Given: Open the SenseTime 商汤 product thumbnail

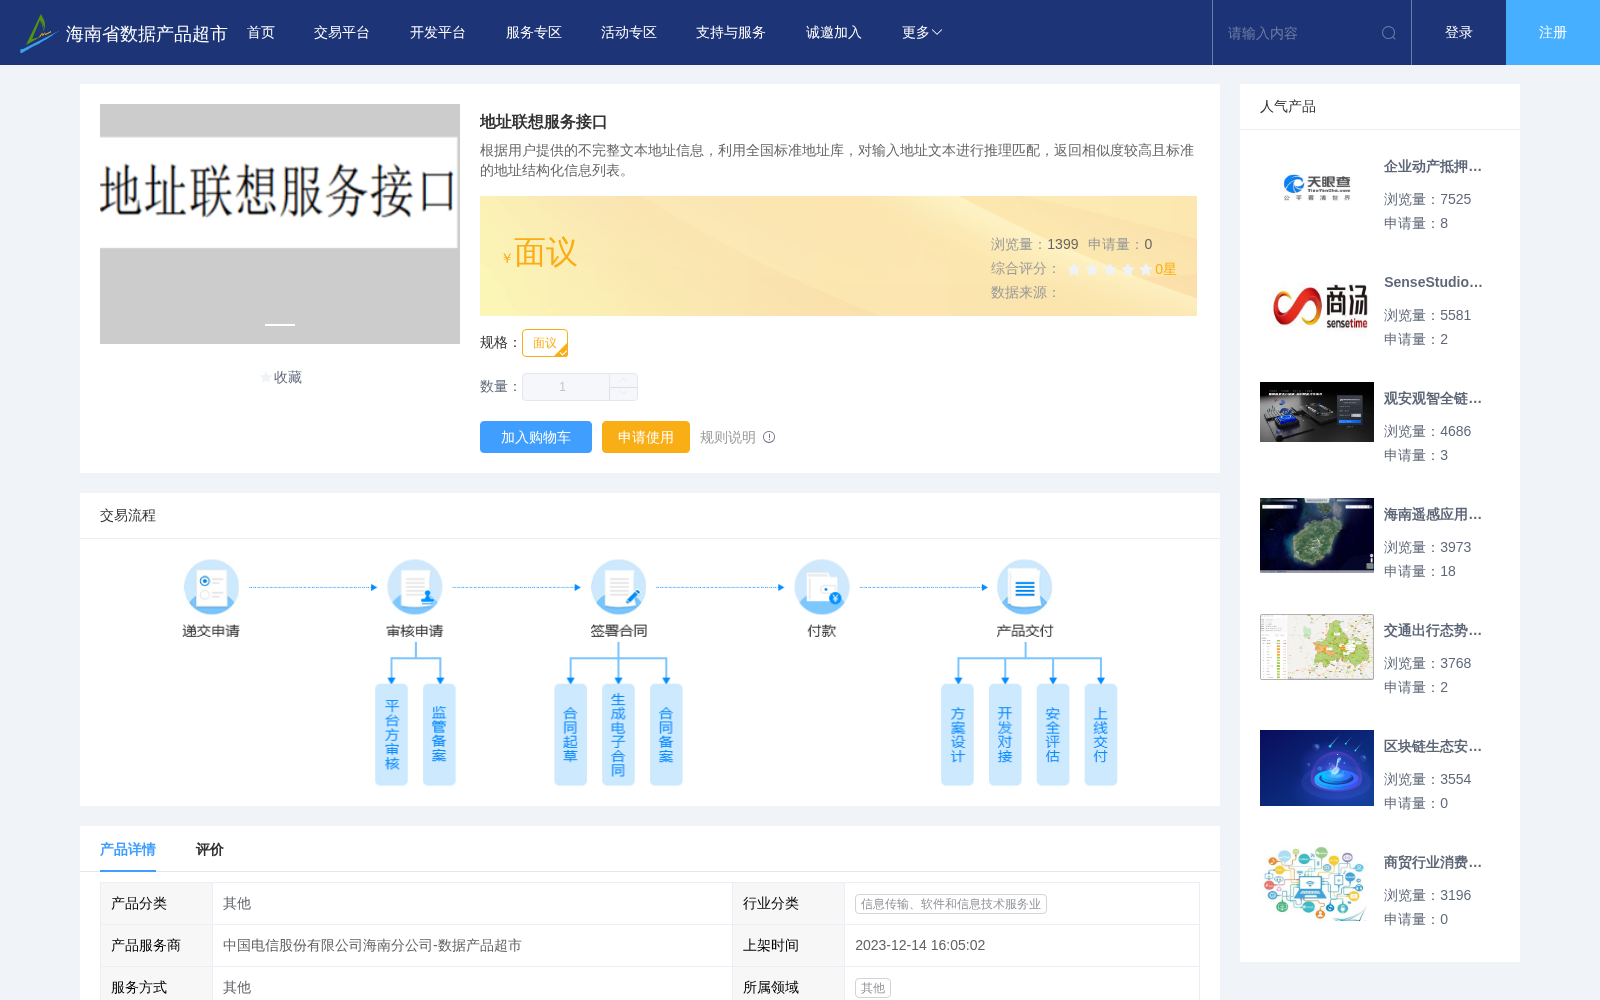Looking at the screenshot, I should pos(1317,304).
